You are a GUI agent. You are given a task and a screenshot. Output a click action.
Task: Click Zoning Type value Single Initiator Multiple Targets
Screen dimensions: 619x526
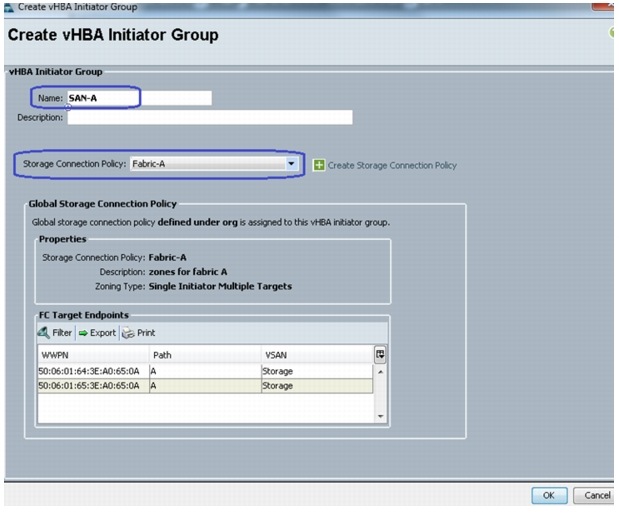pos(220,286)
